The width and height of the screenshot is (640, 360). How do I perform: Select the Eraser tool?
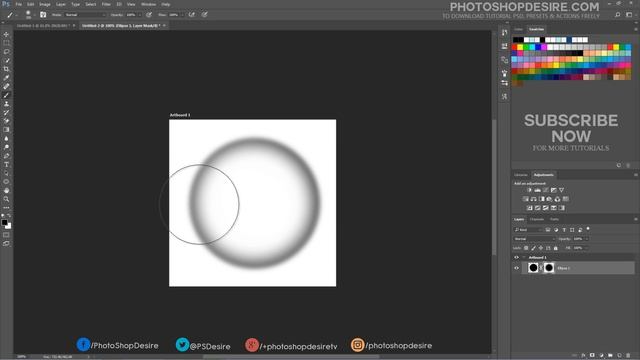tap(6, 121)
